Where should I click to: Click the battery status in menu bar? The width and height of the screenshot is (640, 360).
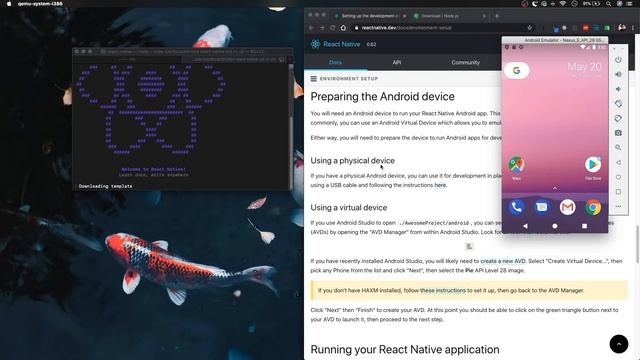click(591, 4)
